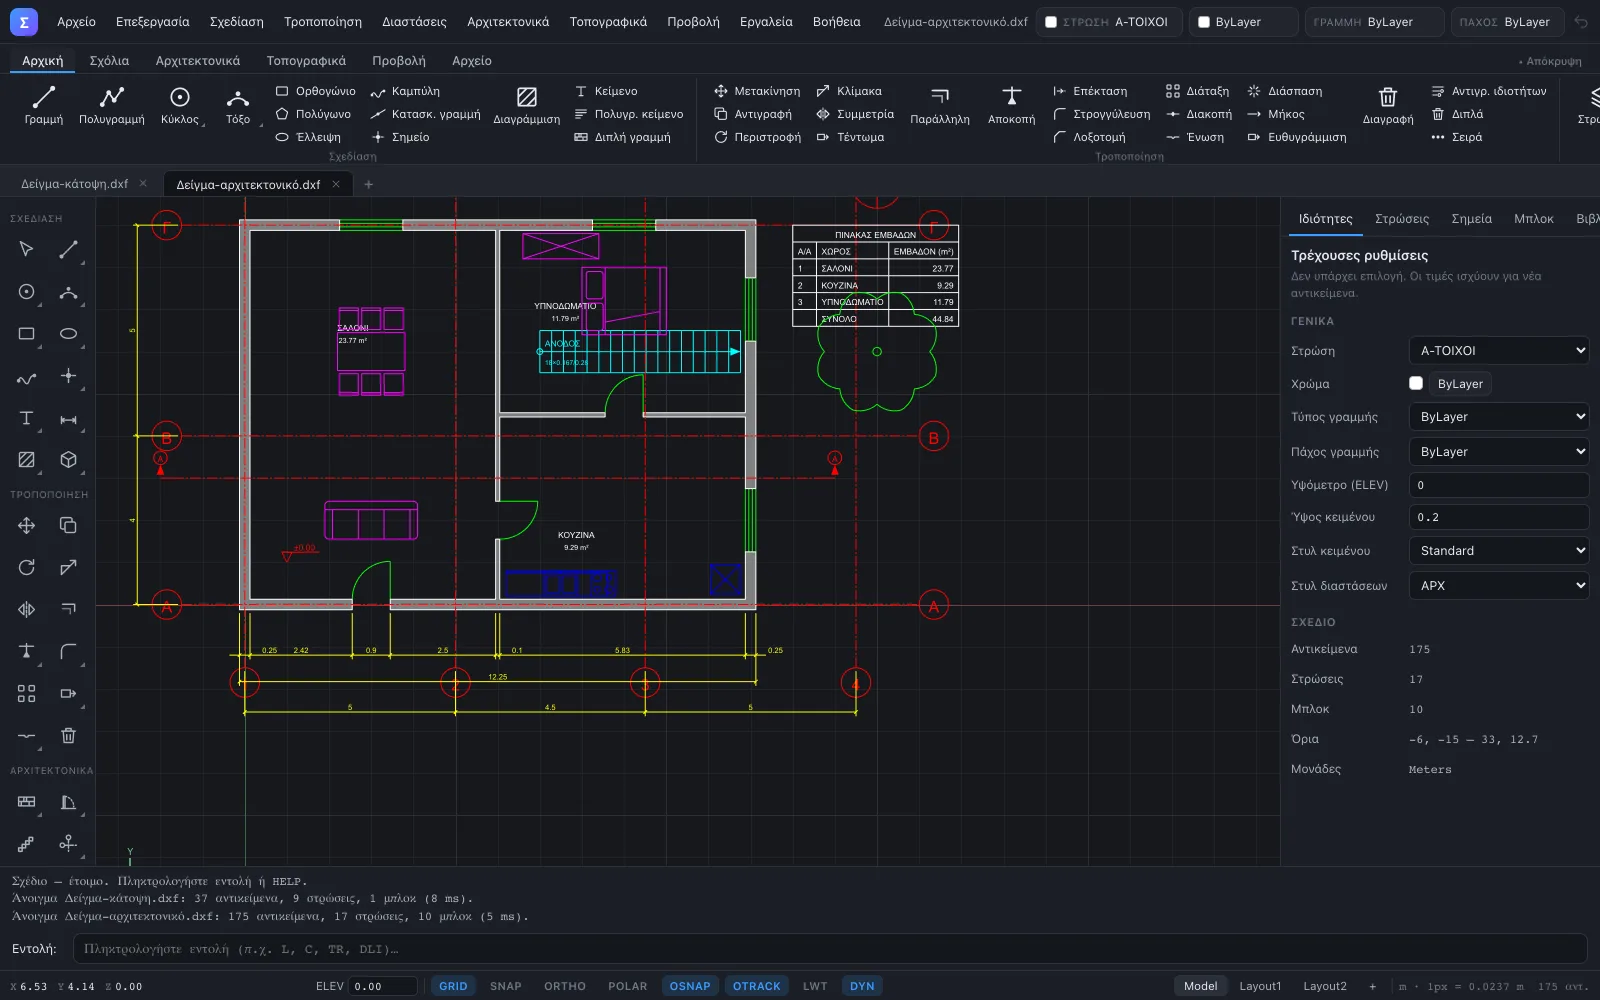Select the Γραμμή line tool in ribbon
The image size is (1600, 1000).
[x=43, y=106]
